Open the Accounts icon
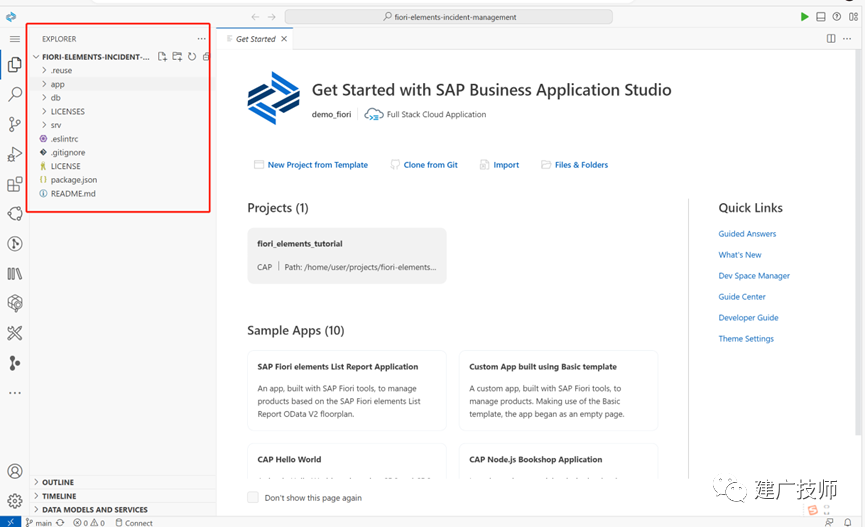This screenshot has height=527, width=865. [15, 471]
